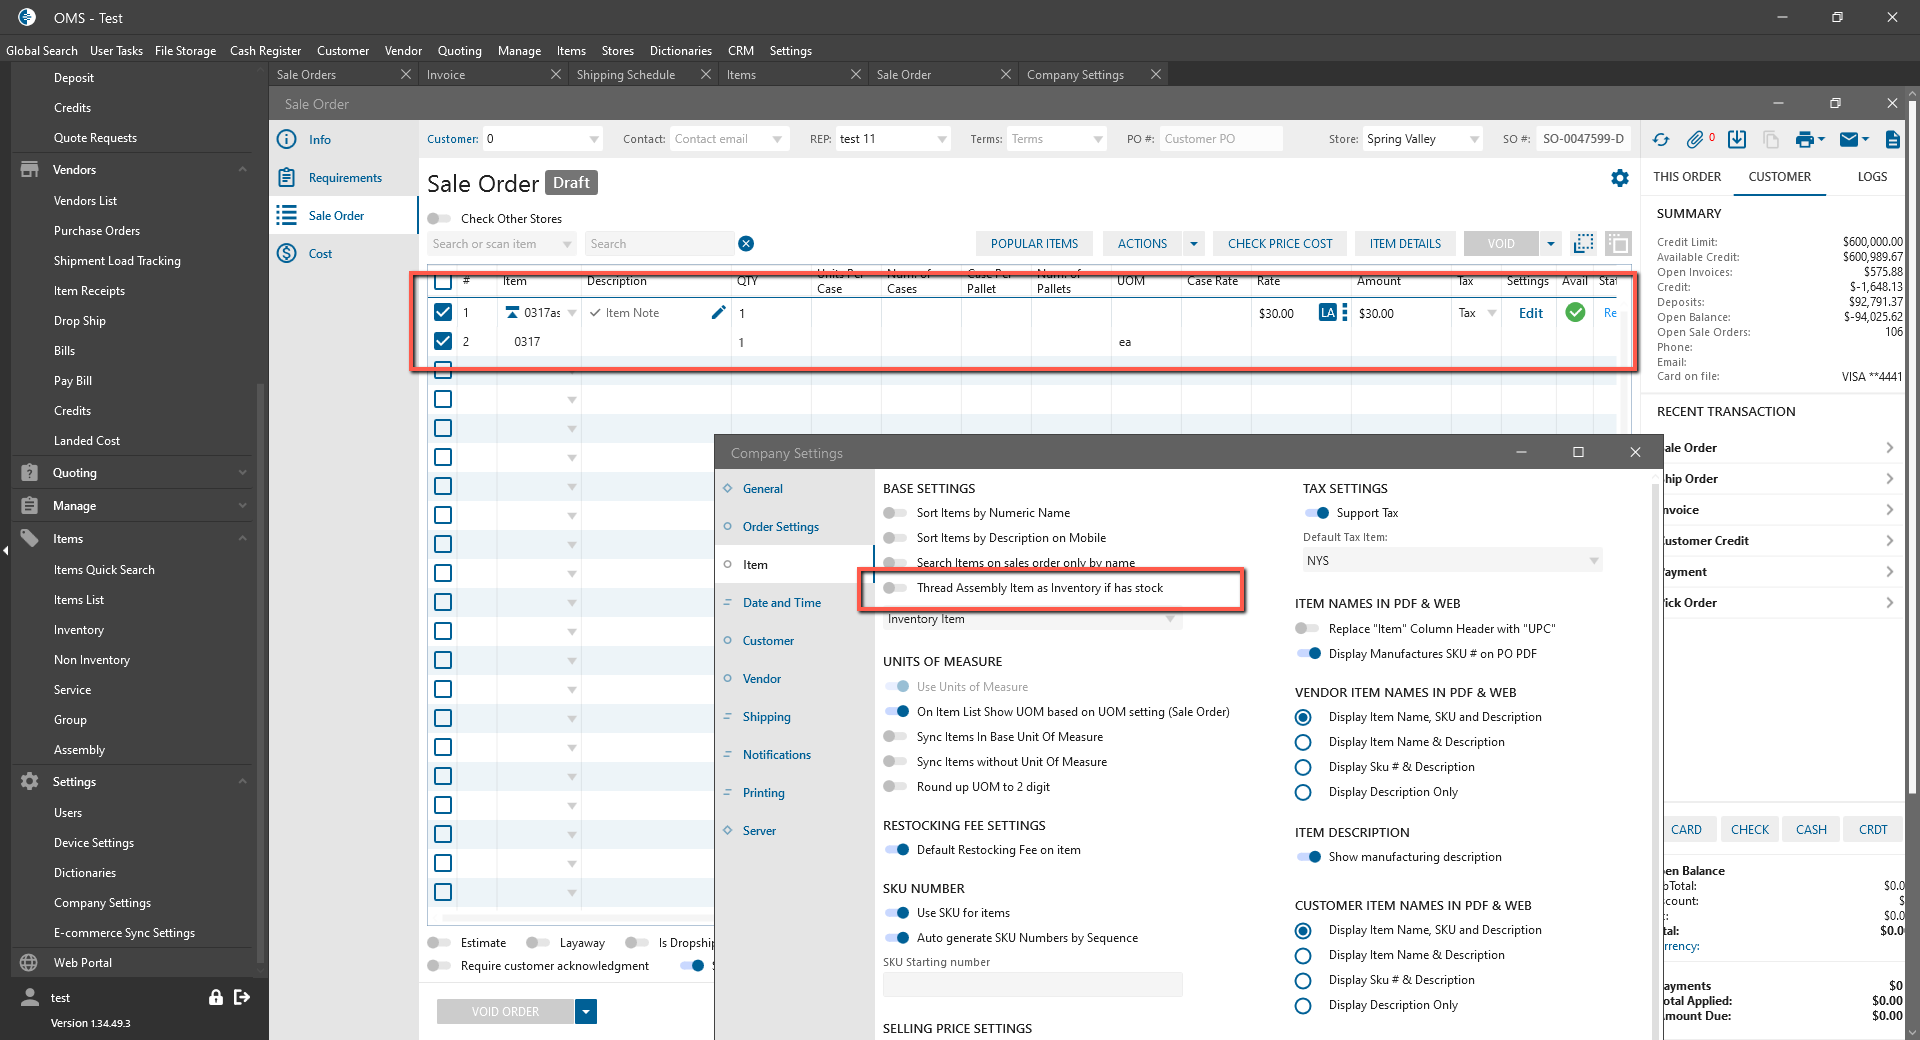Image resolution: width=1920 pixels, height=1040 pixels.
Task: Click the lock icon next to username
Action: (215, 997)
